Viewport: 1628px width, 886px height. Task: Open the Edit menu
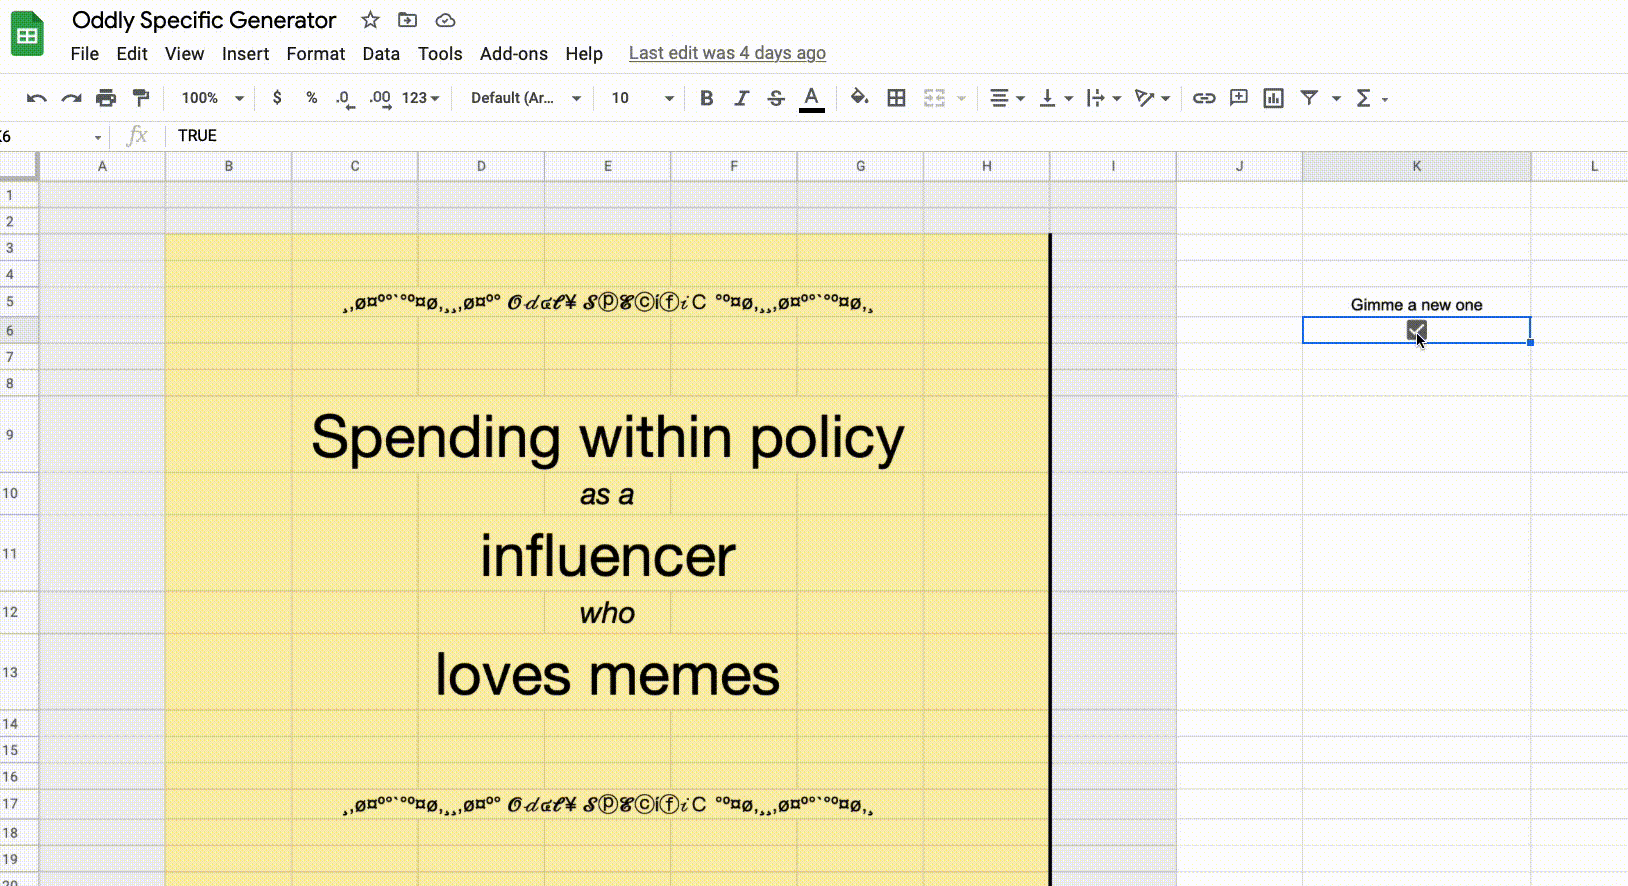click(132, 54)
